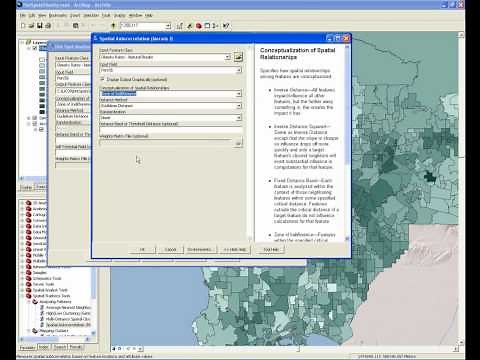Switch to Data View icon below map
480x360 pixels.
tap(114, 349)
